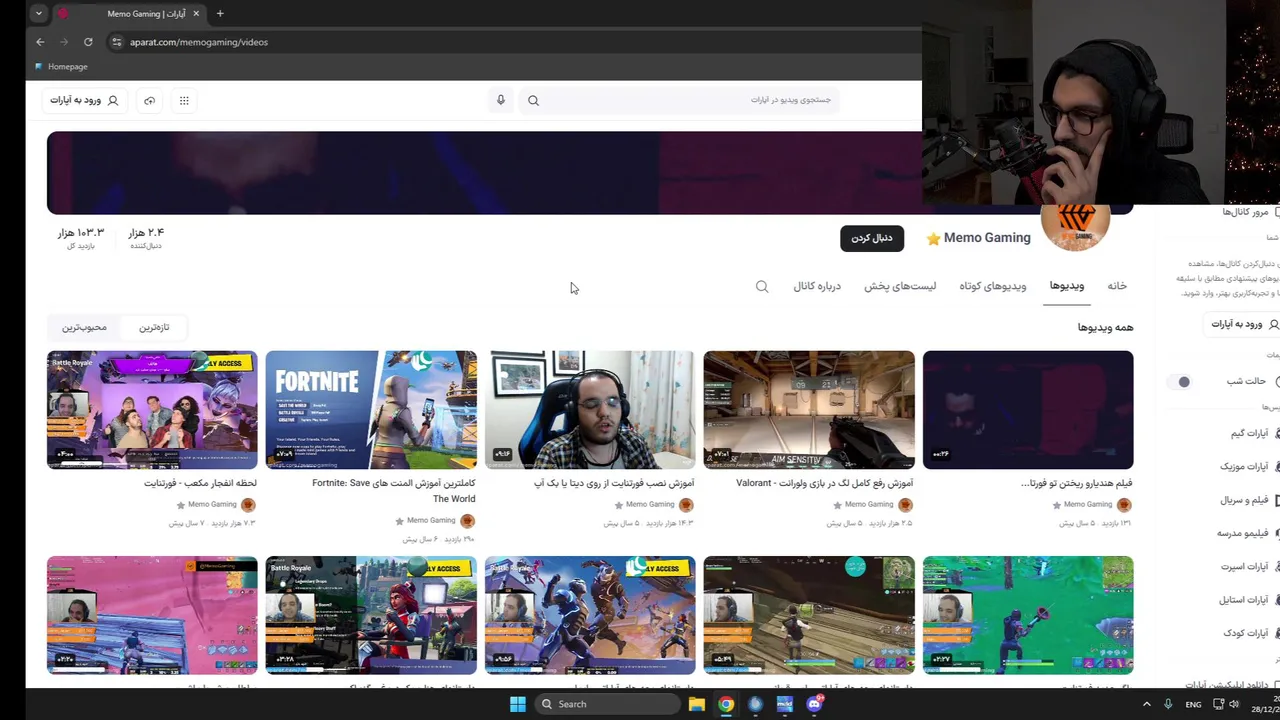The width and height of the screenshot is (1280, 720).
Task: Open فیلیمو مدرسه in sidebar
Action: tap(1248, 533)
